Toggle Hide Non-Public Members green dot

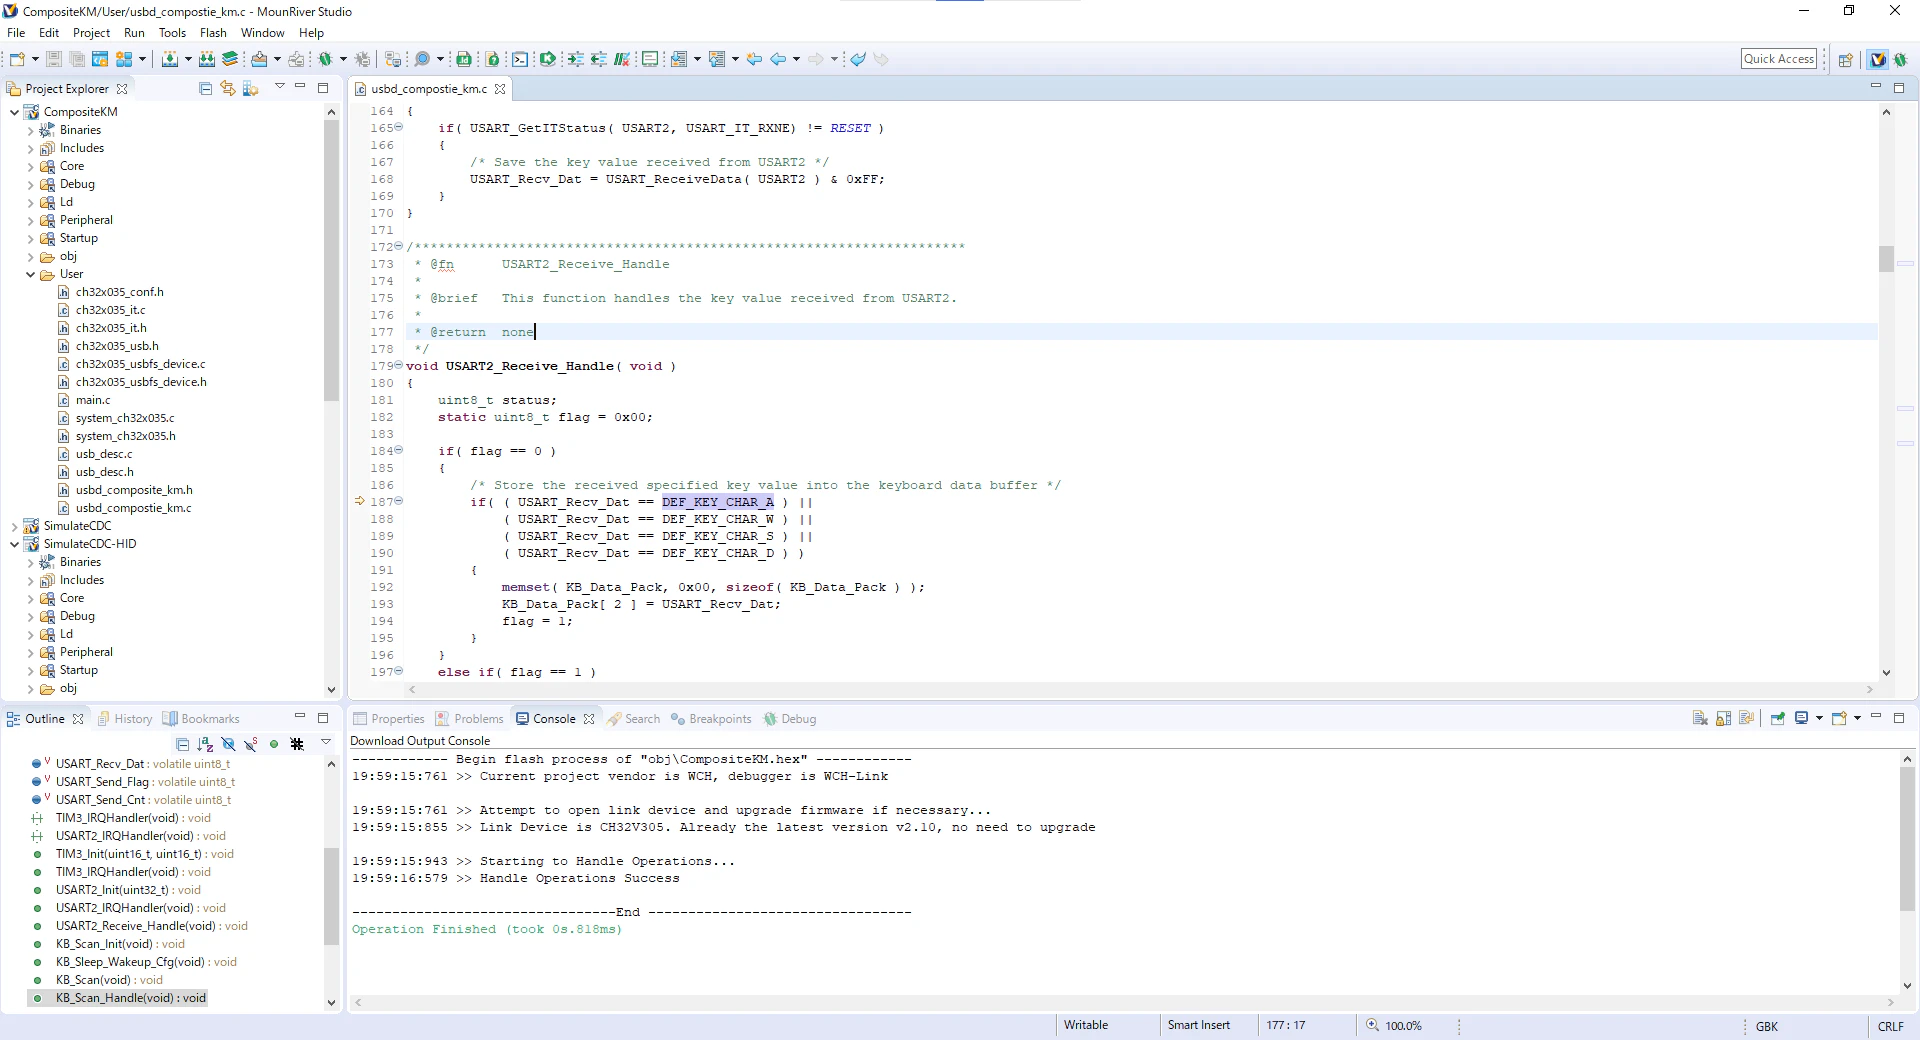(274, 744)
